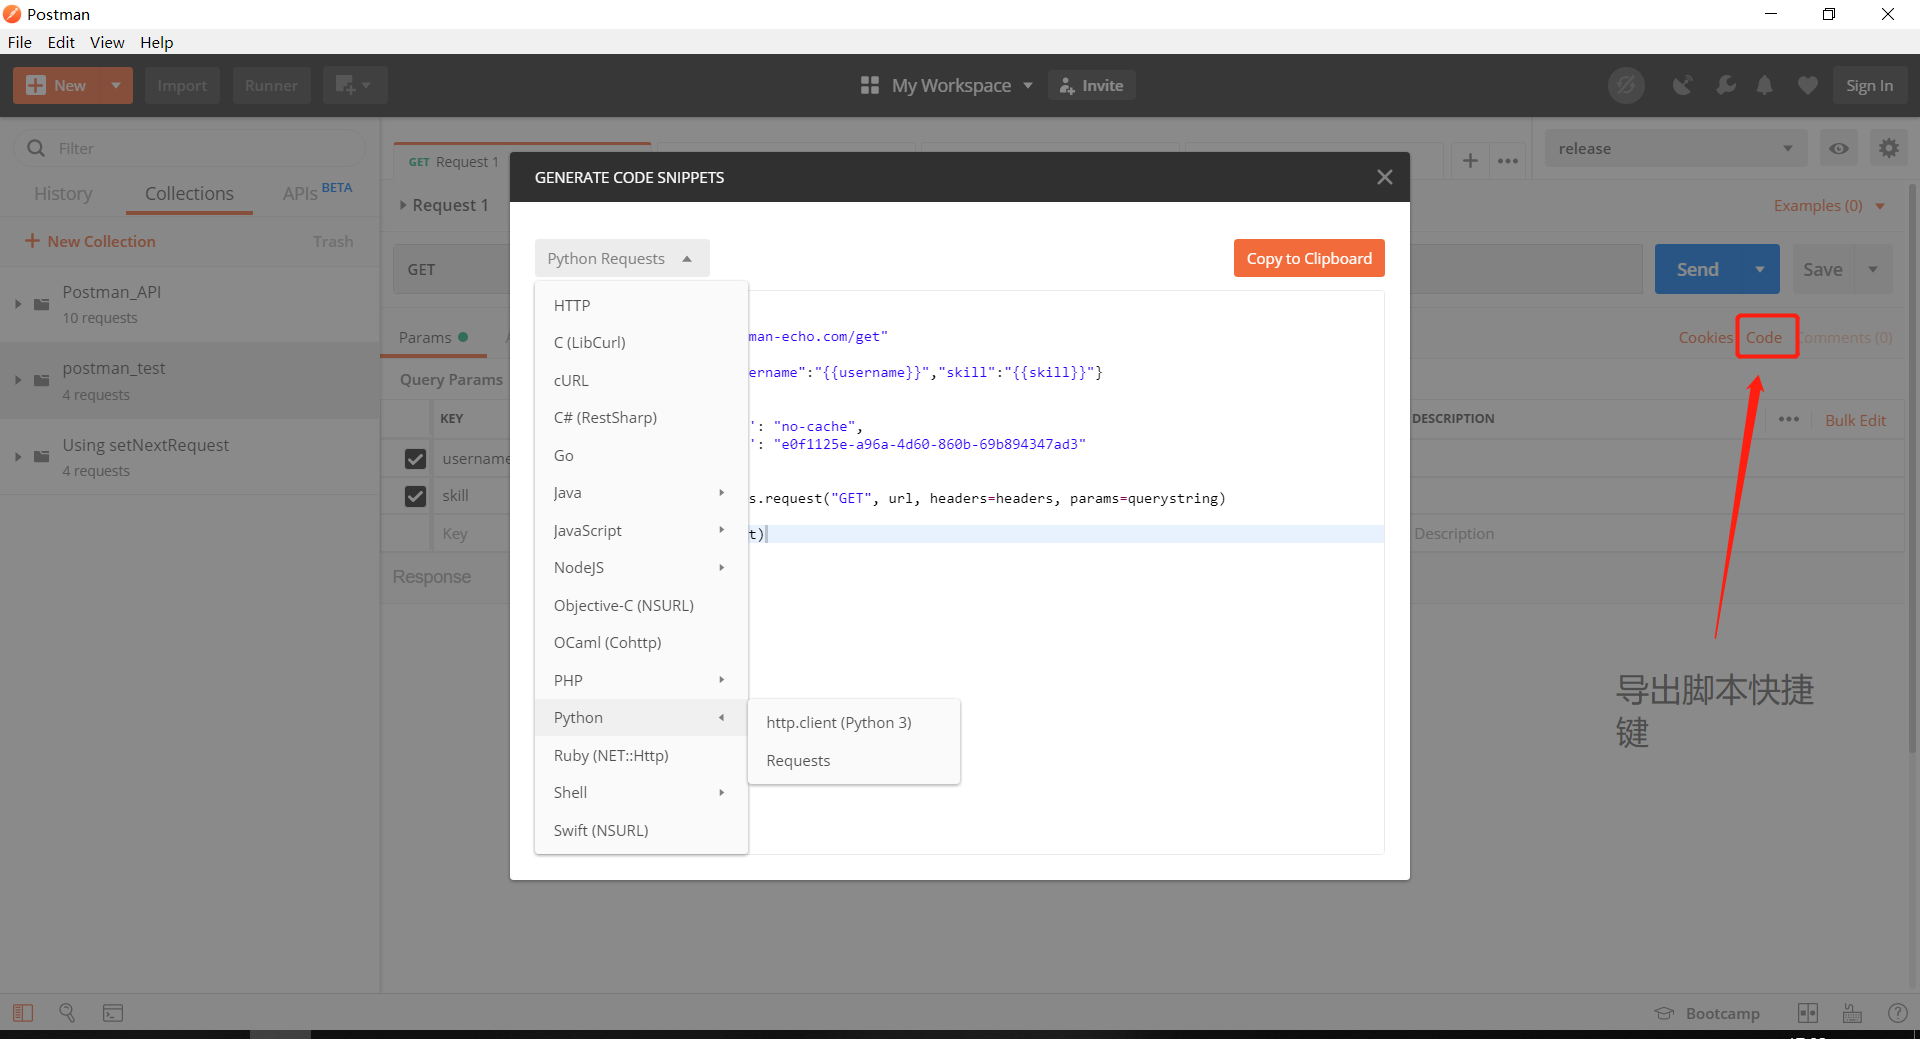Open the satellite capture requests icon
The width and height of the screenshot is (1920, 1039).
coord(1683,85)
